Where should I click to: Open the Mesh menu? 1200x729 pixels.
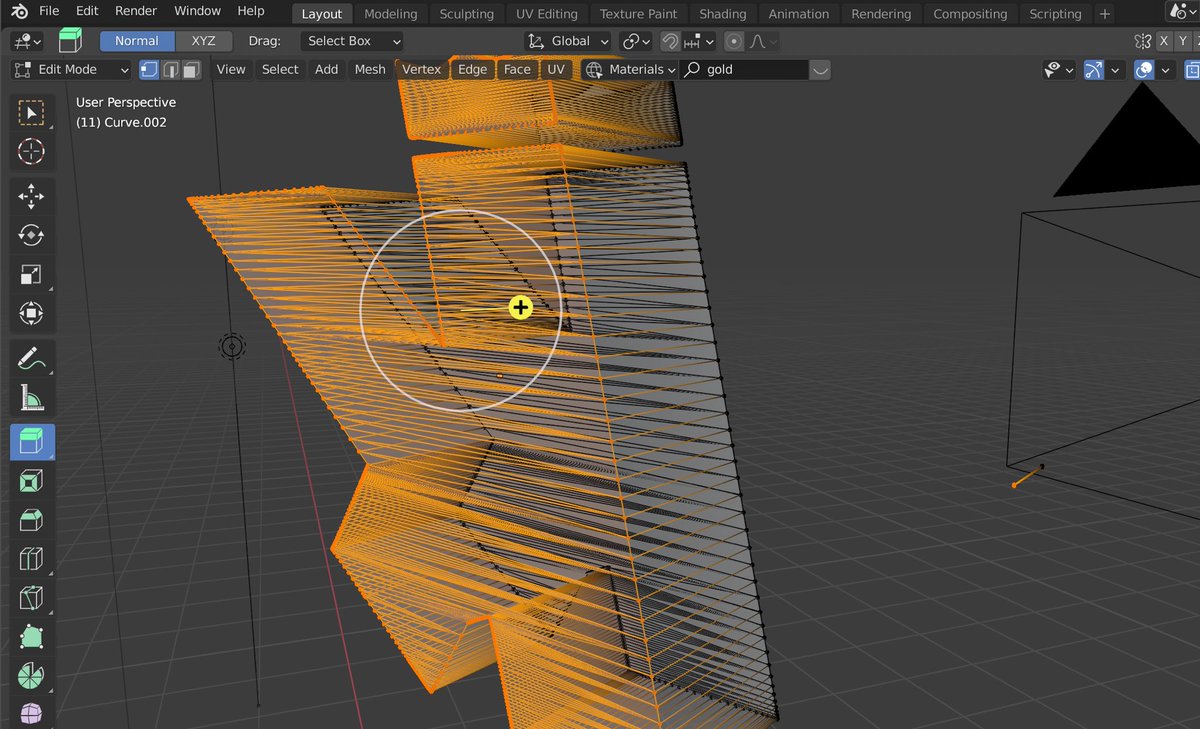click(370, 70)
